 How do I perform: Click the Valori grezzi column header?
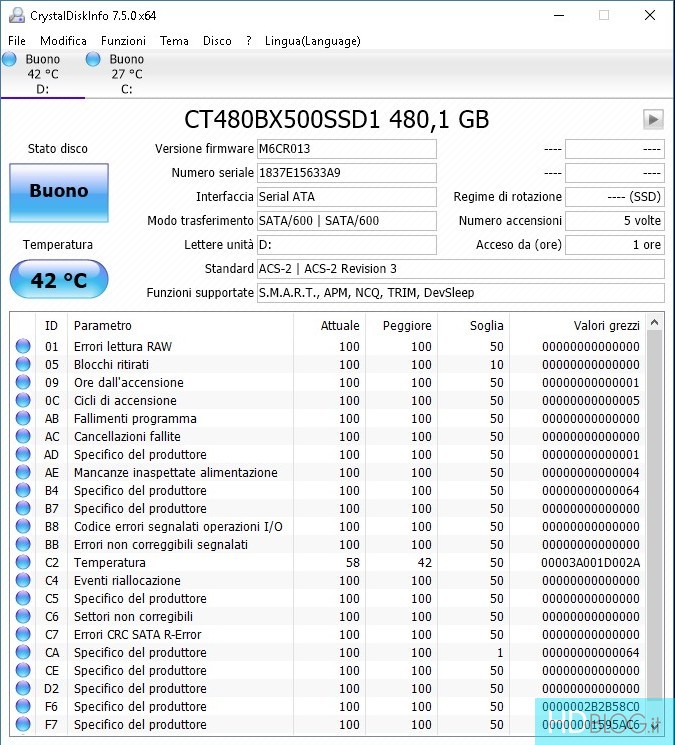606,326
